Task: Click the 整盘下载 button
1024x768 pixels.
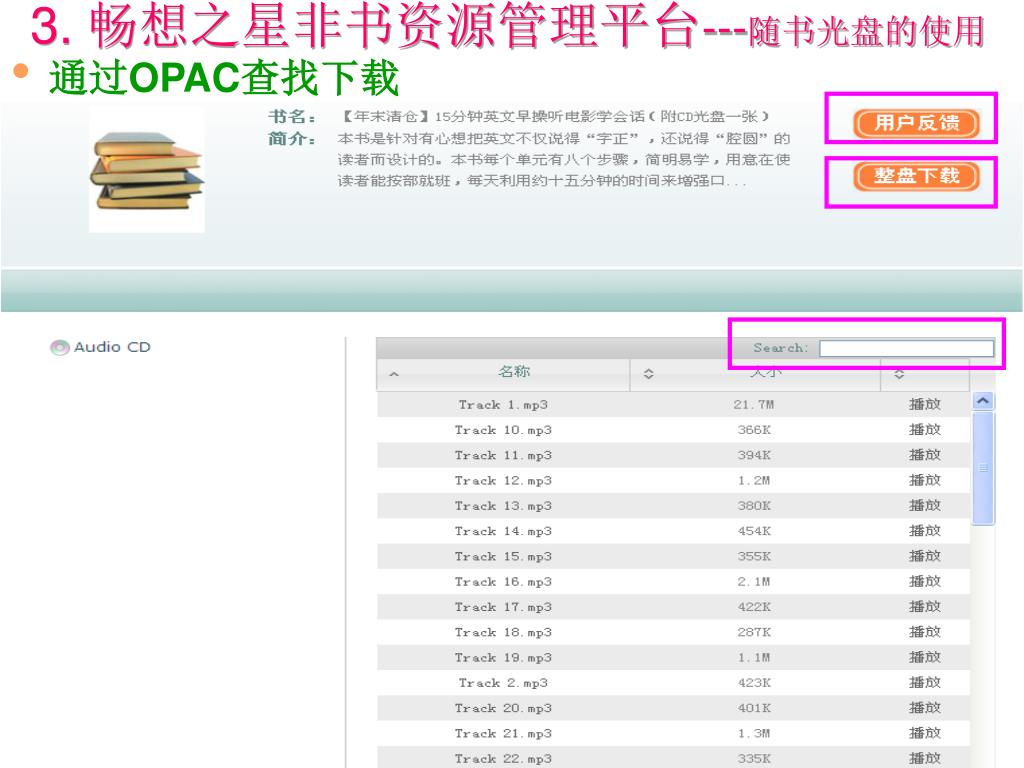Action: coord(916,176)
